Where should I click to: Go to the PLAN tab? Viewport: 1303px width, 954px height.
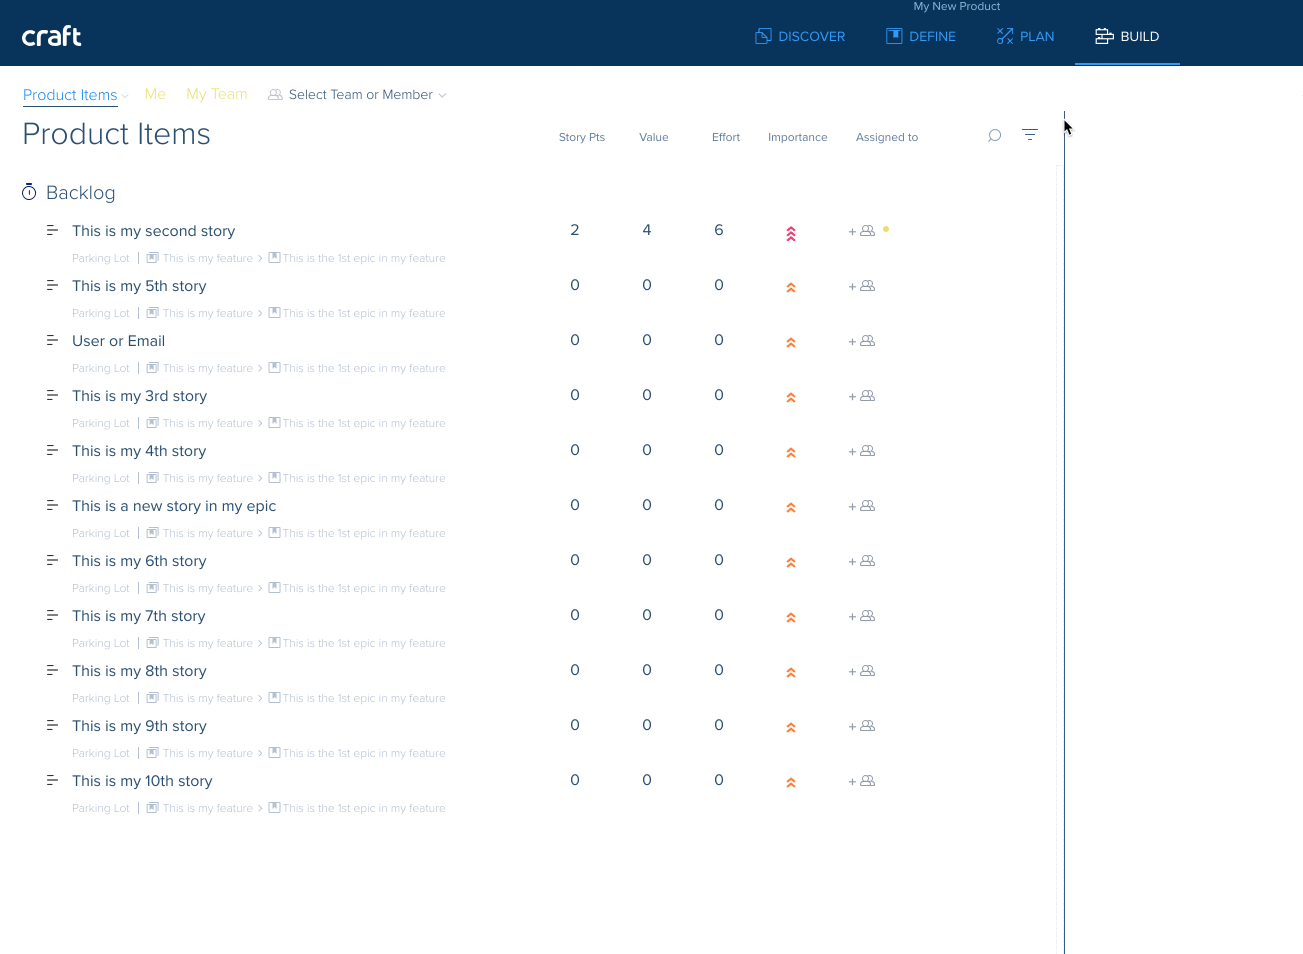1025,36
